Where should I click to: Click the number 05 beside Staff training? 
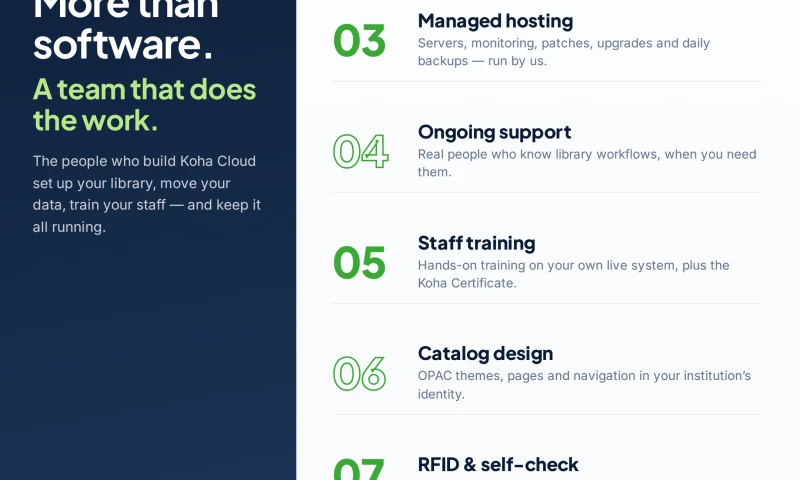[359, 263]
